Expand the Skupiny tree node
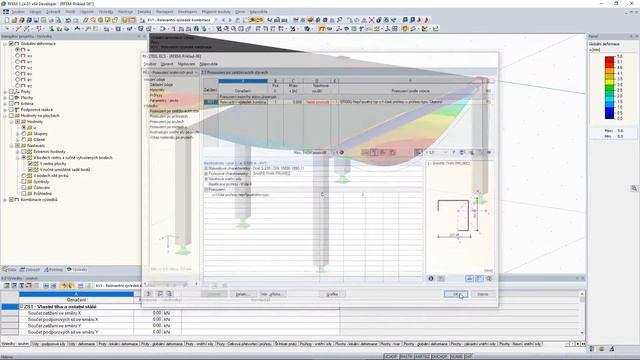 coord(18,134)
